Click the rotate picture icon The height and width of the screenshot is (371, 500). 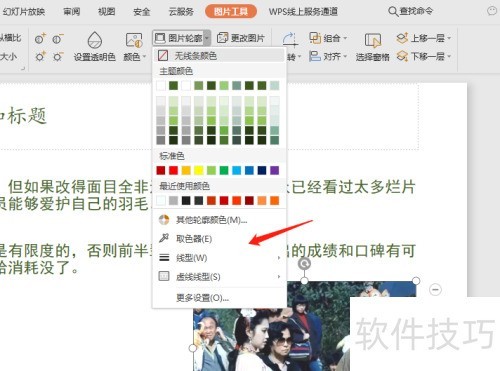tap(290, 39)
